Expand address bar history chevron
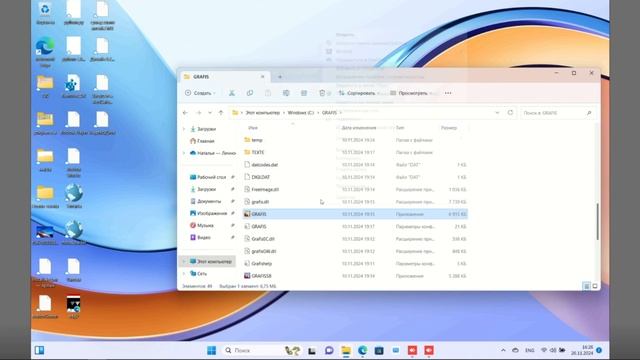Image resolution: width=640 pixels, height=360 pixels. (x=497, y=113)
